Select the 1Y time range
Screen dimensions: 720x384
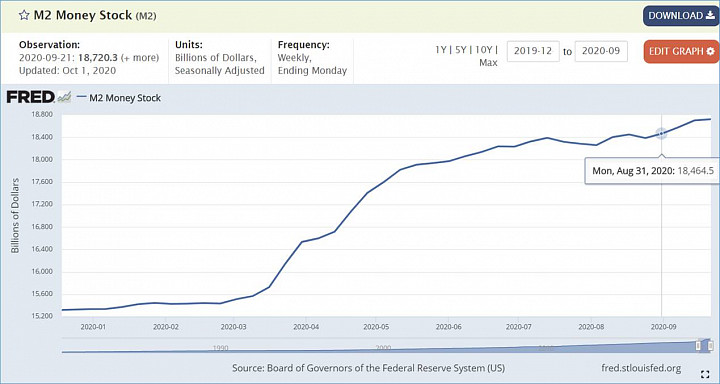coord(440,50)
